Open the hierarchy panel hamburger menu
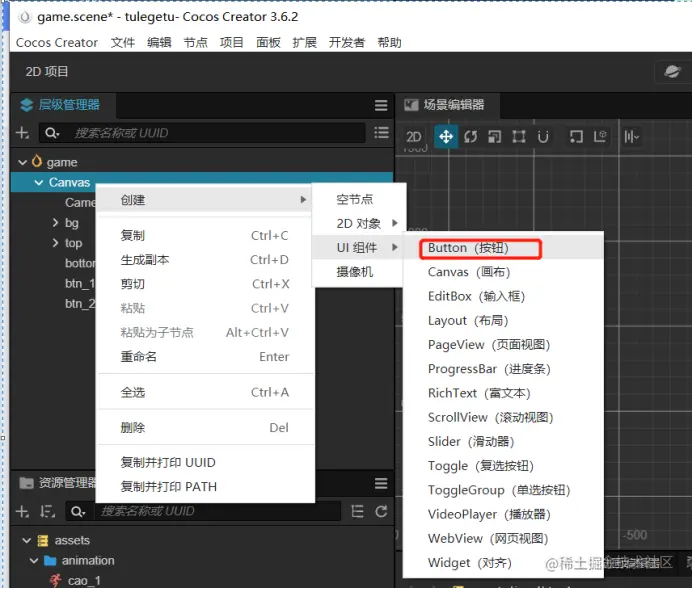Image resolution: width=692 pixels, height=589 pixels. [x=381, y=105]
